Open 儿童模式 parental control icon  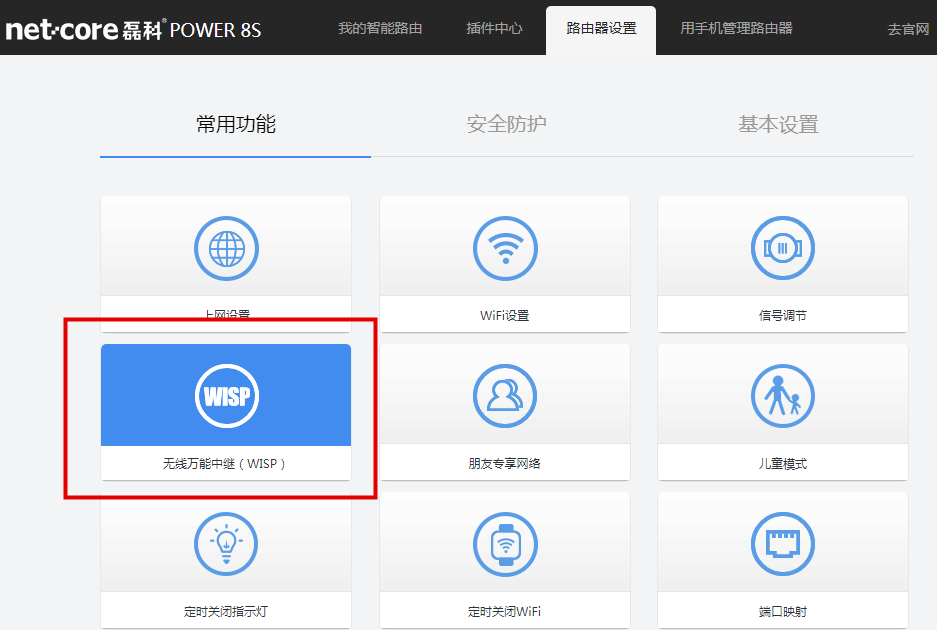782,395
